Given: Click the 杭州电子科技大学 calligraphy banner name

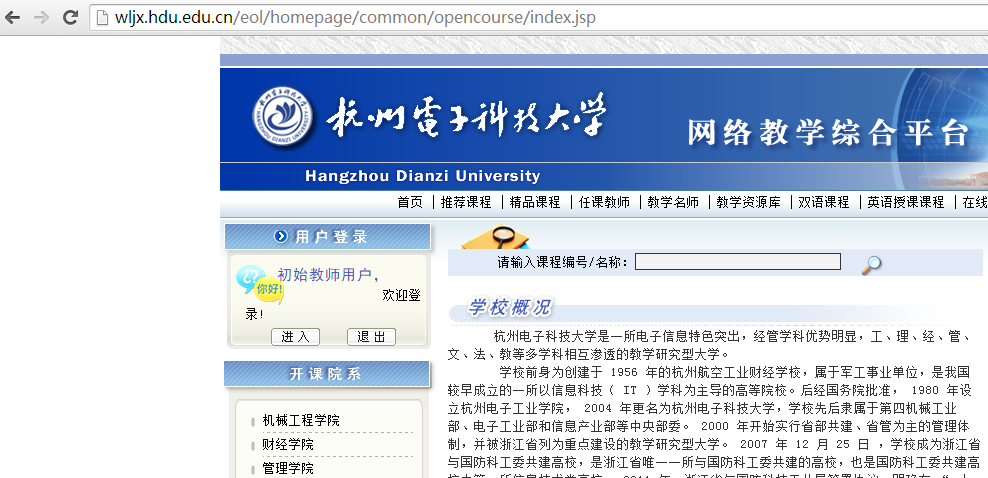Looking at the screenshot, I should [465, 117].
